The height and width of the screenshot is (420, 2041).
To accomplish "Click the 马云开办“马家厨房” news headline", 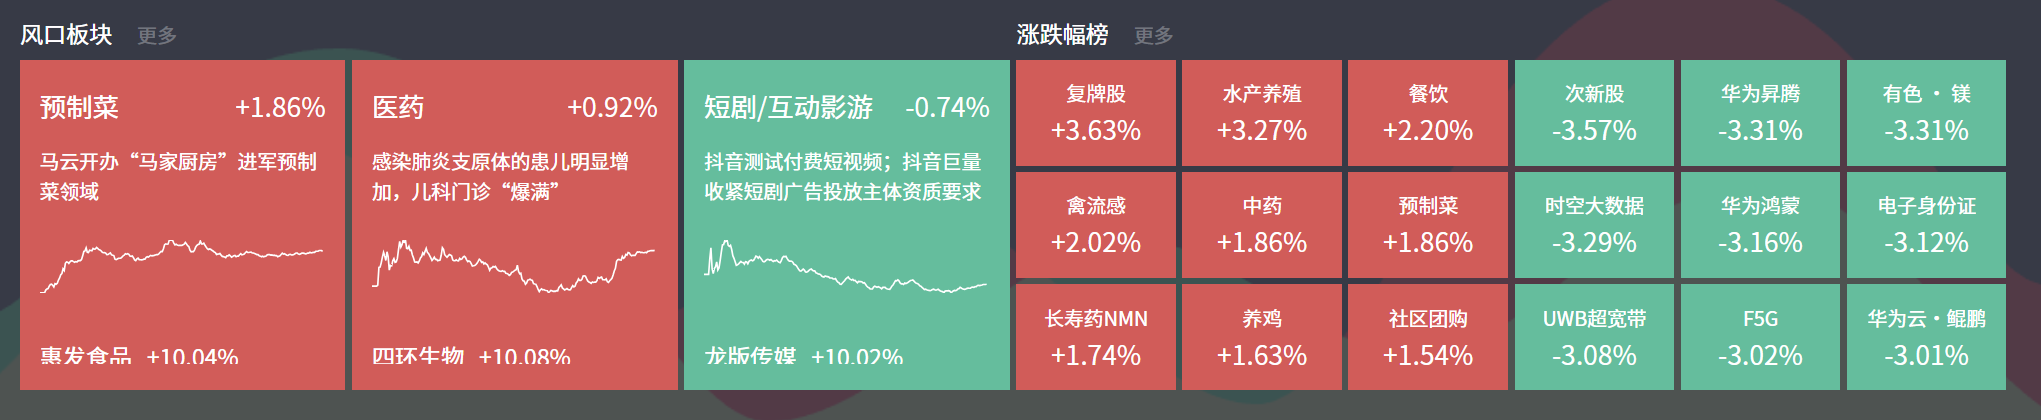I will click(178, 176).
